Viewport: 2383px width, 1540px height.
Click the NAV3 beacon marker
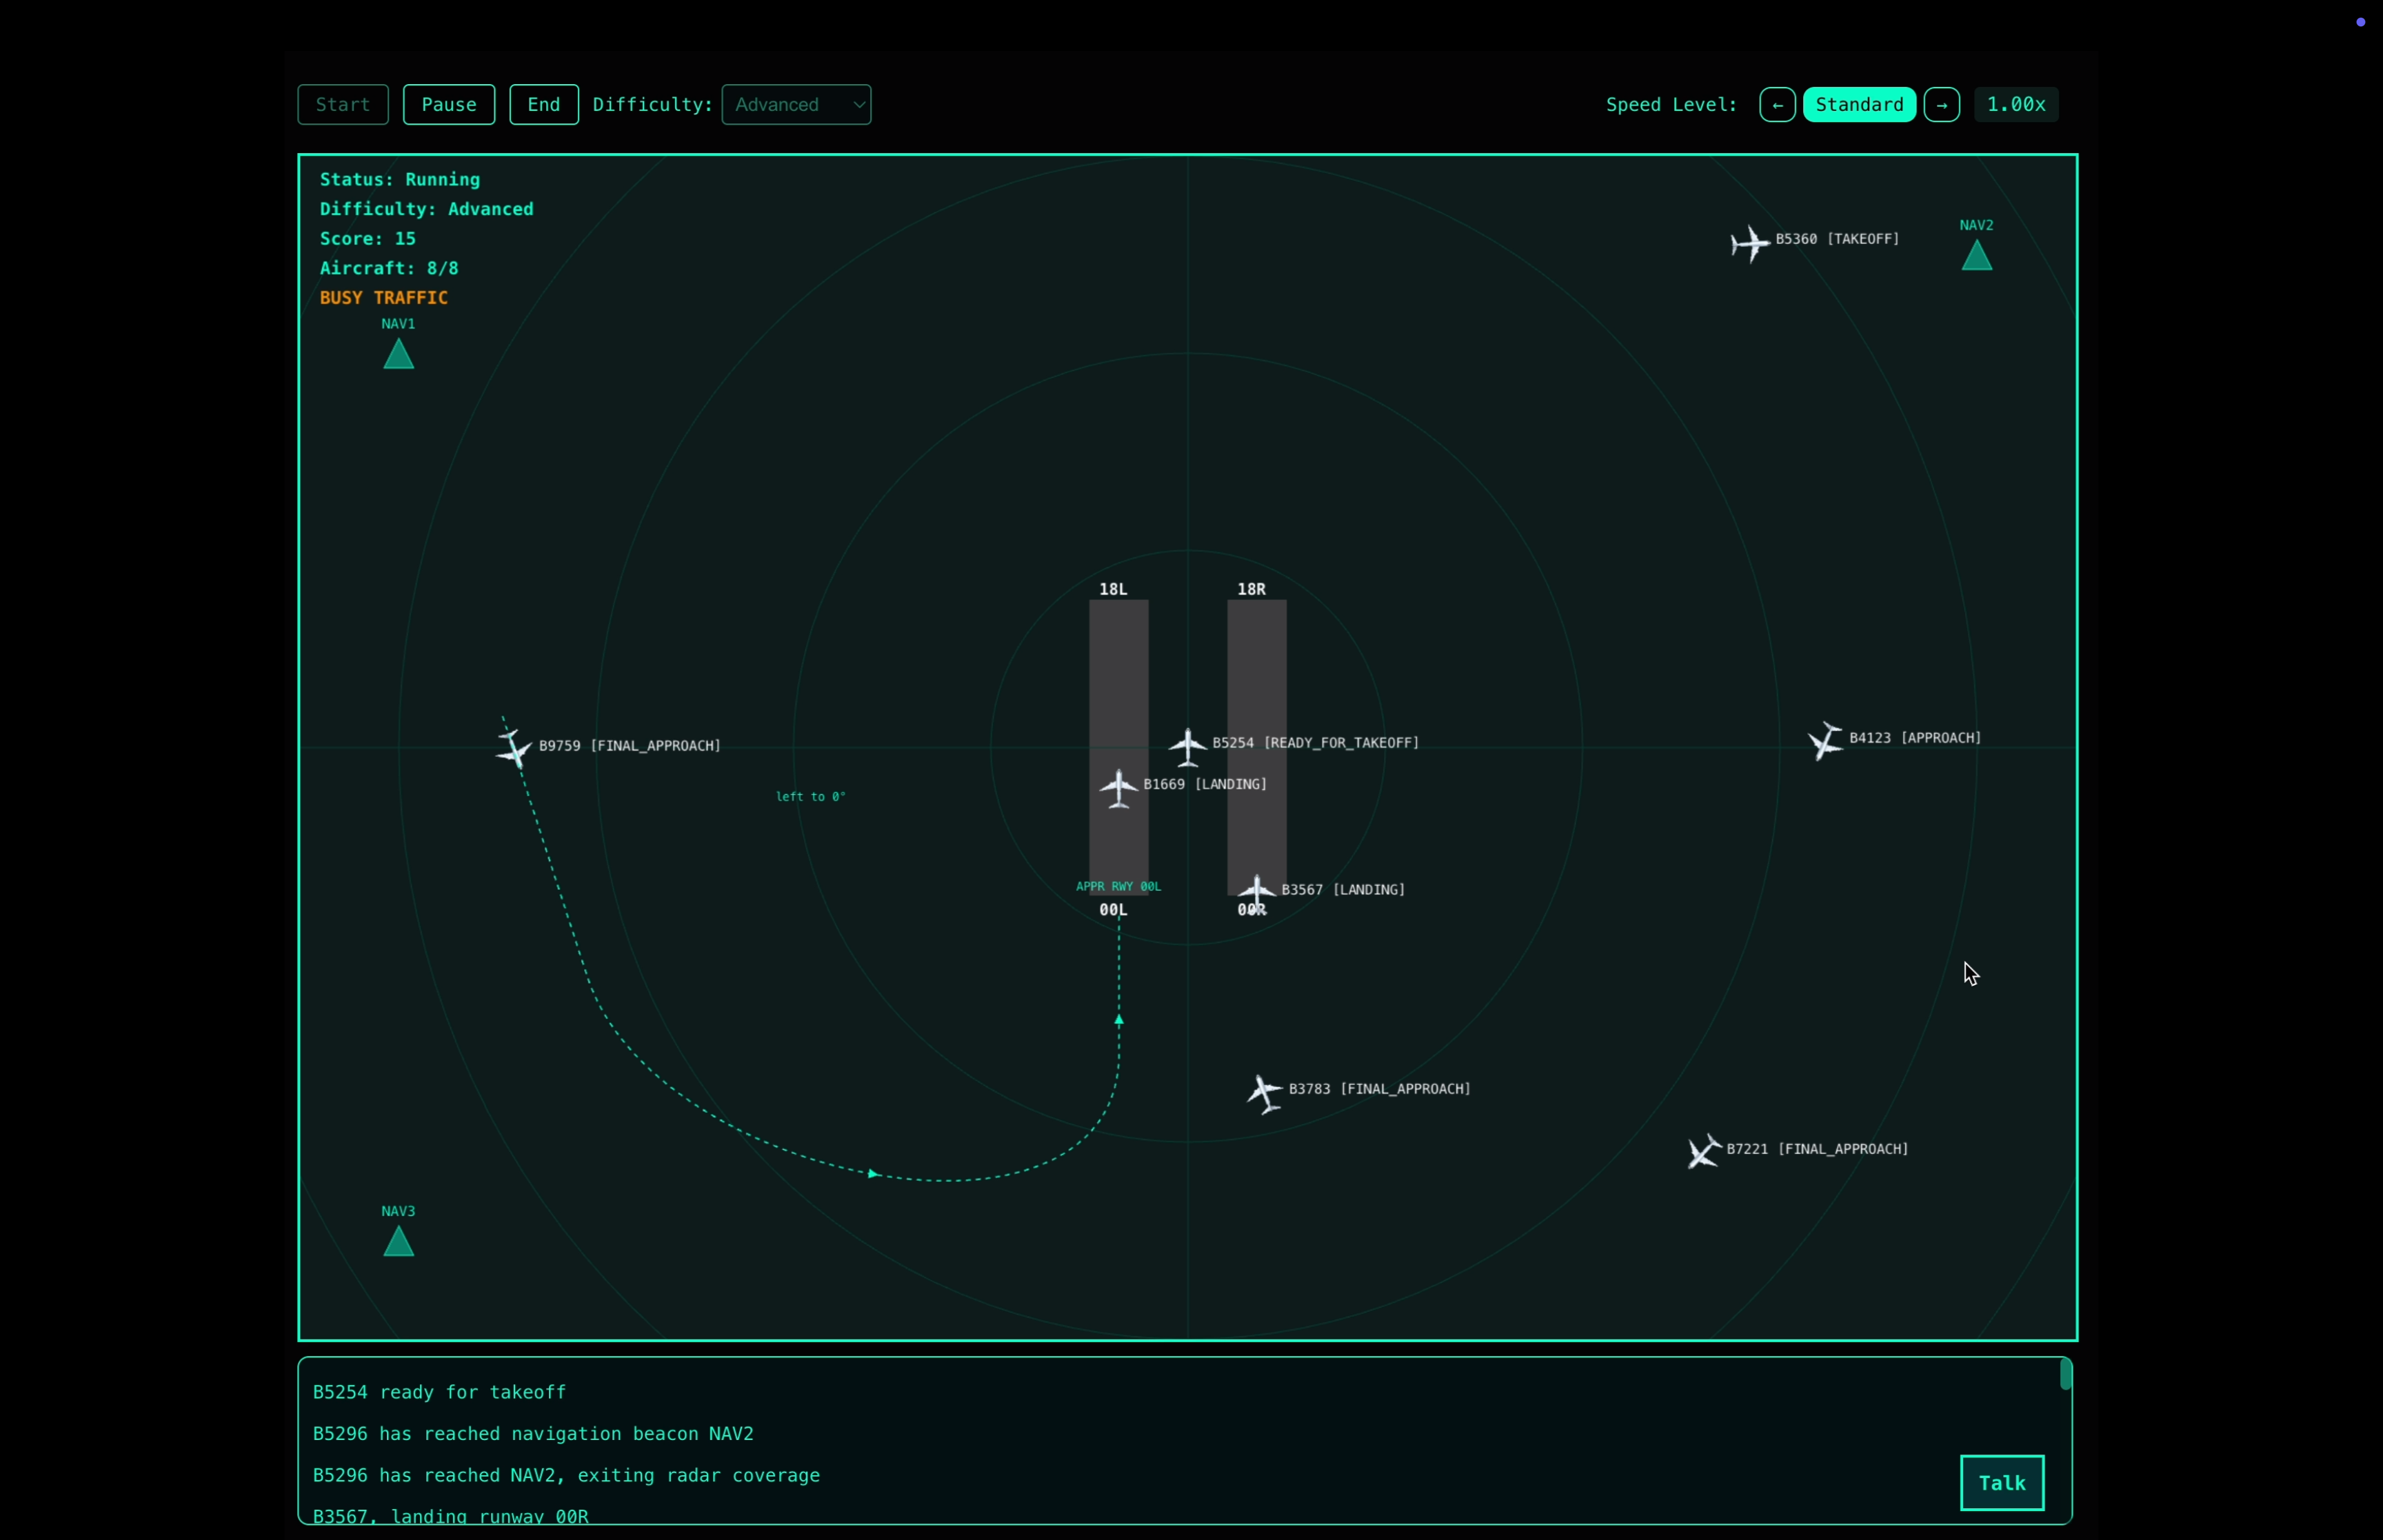click(399, 1241)
